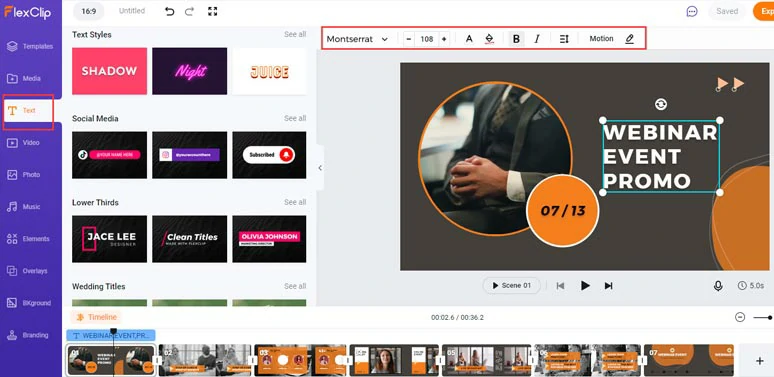Viewport: 774px width, 377px height.
Task: Select the TikTok name tag preset
Action: (x=110, y=155)
